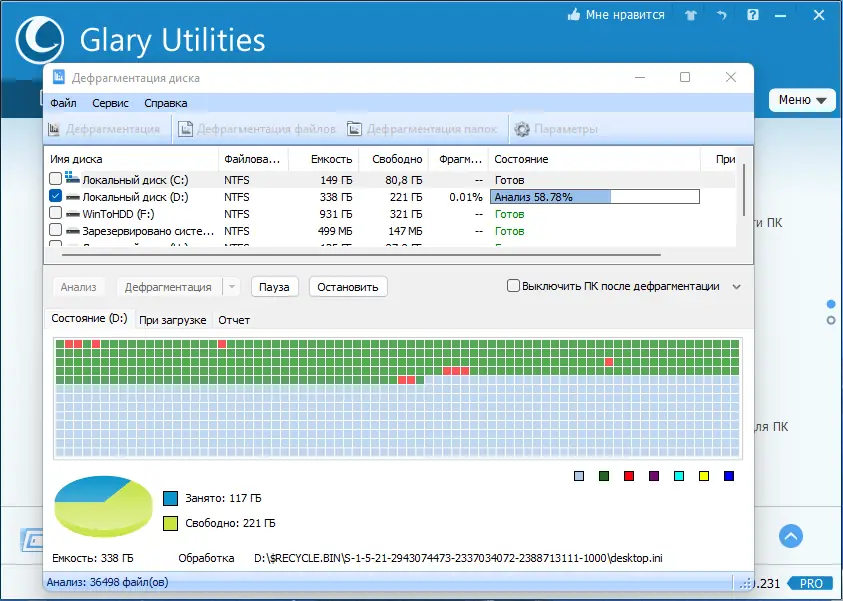This screenshot has width=843, height=601.
Task: Open the Меню dropdown in main window
Action: 802,100
